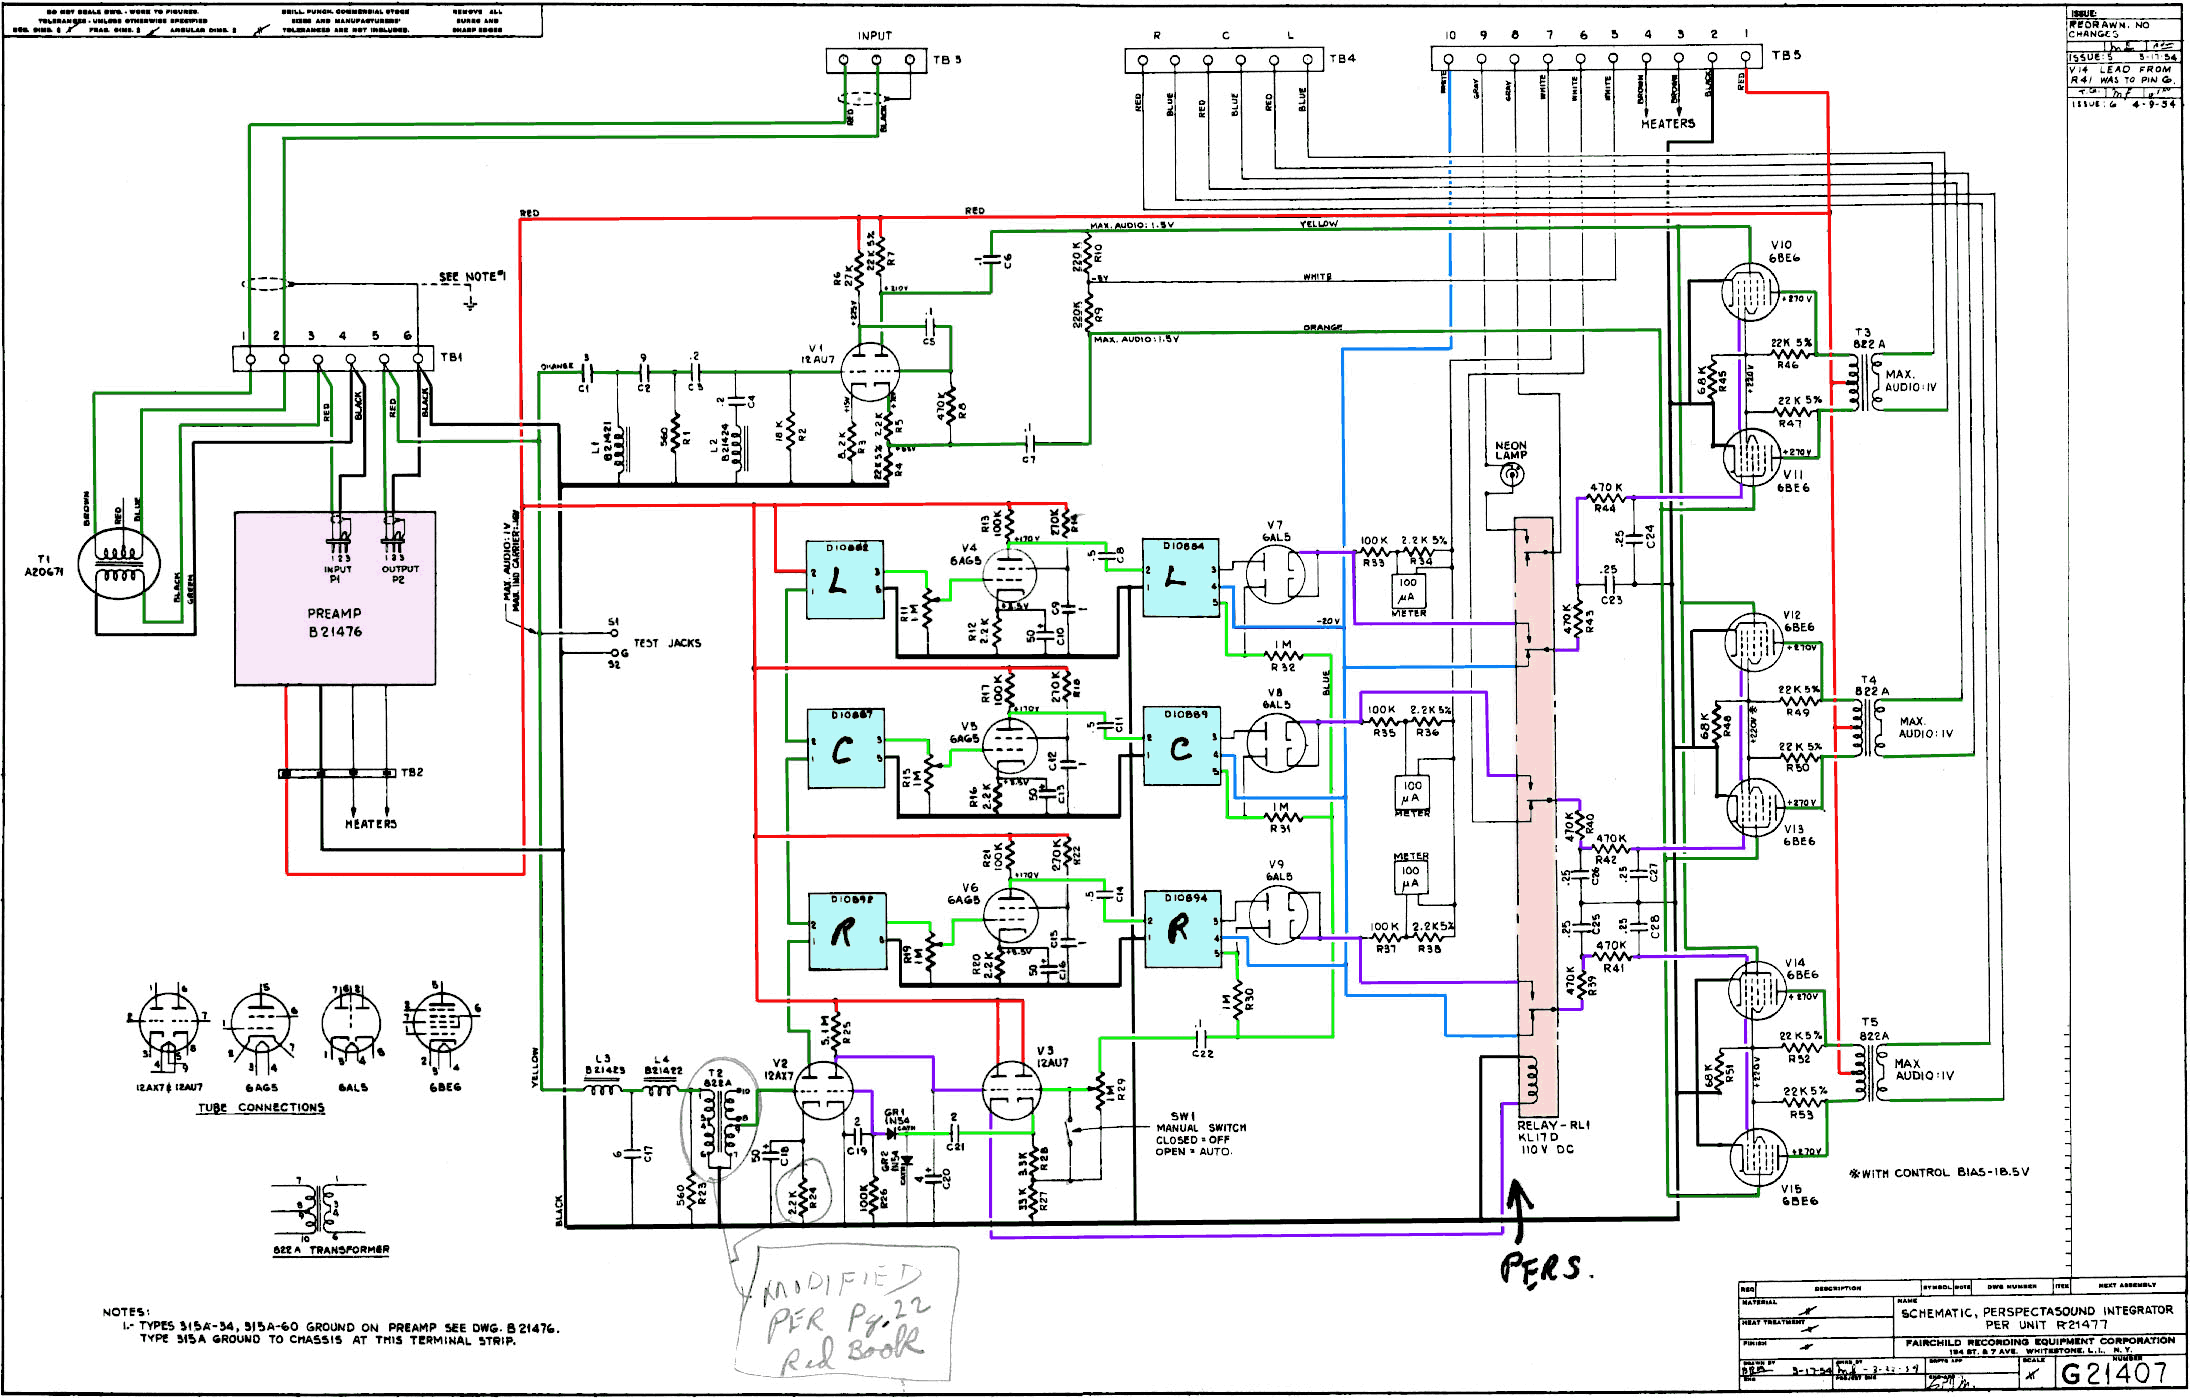The image size is (2190, 1398).
Task: Click the blue C block labeled D10889
Action: [1181, 747]
